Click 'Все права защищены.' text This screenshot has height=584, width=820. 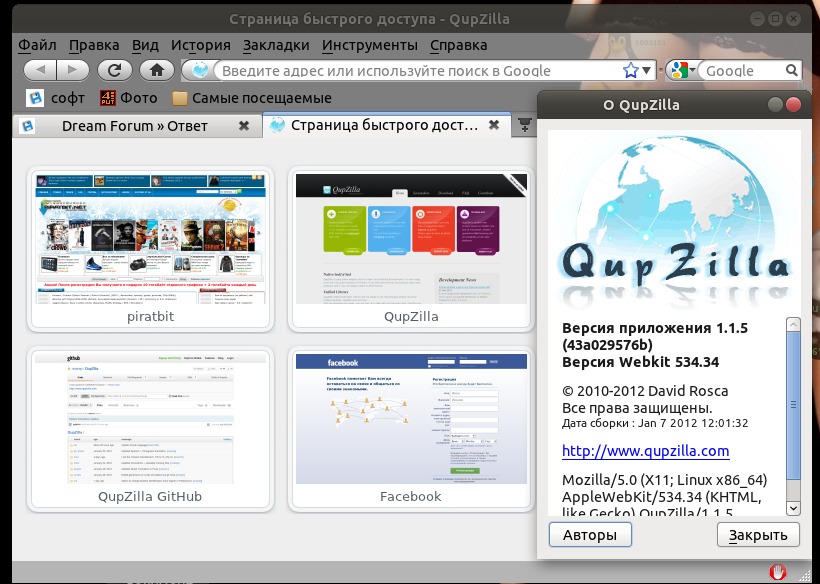[637, 408]
